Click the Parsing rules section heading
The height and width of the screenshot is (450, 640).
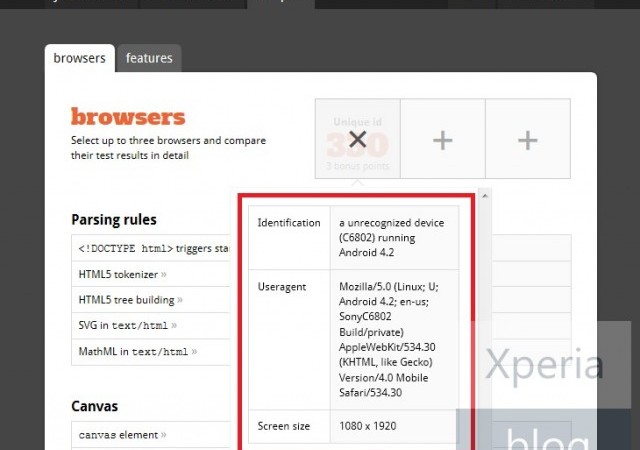114,219
